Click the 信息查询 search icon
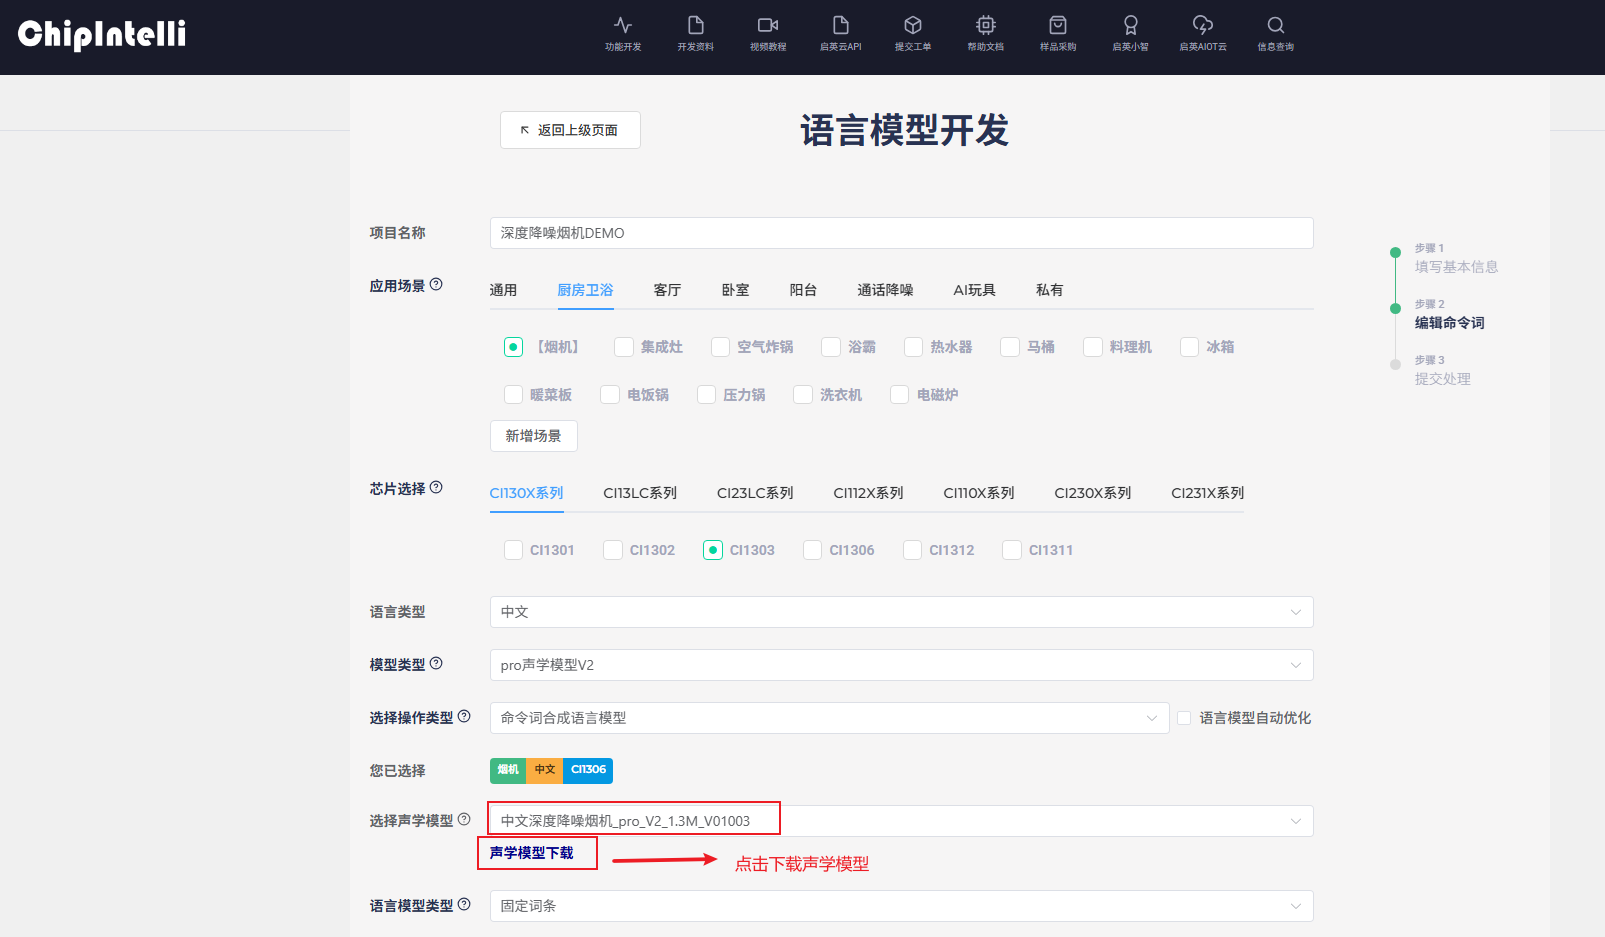Image resolution: width=1605 pixels, height=937 pixels. [1275, 26]
